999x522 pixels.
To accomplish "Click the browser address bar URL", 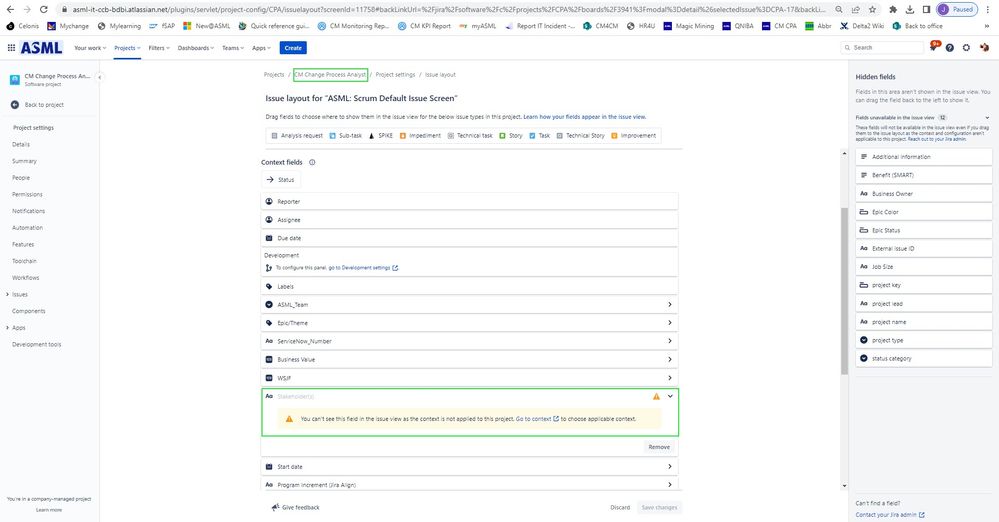I will click(x=448, y=10).
